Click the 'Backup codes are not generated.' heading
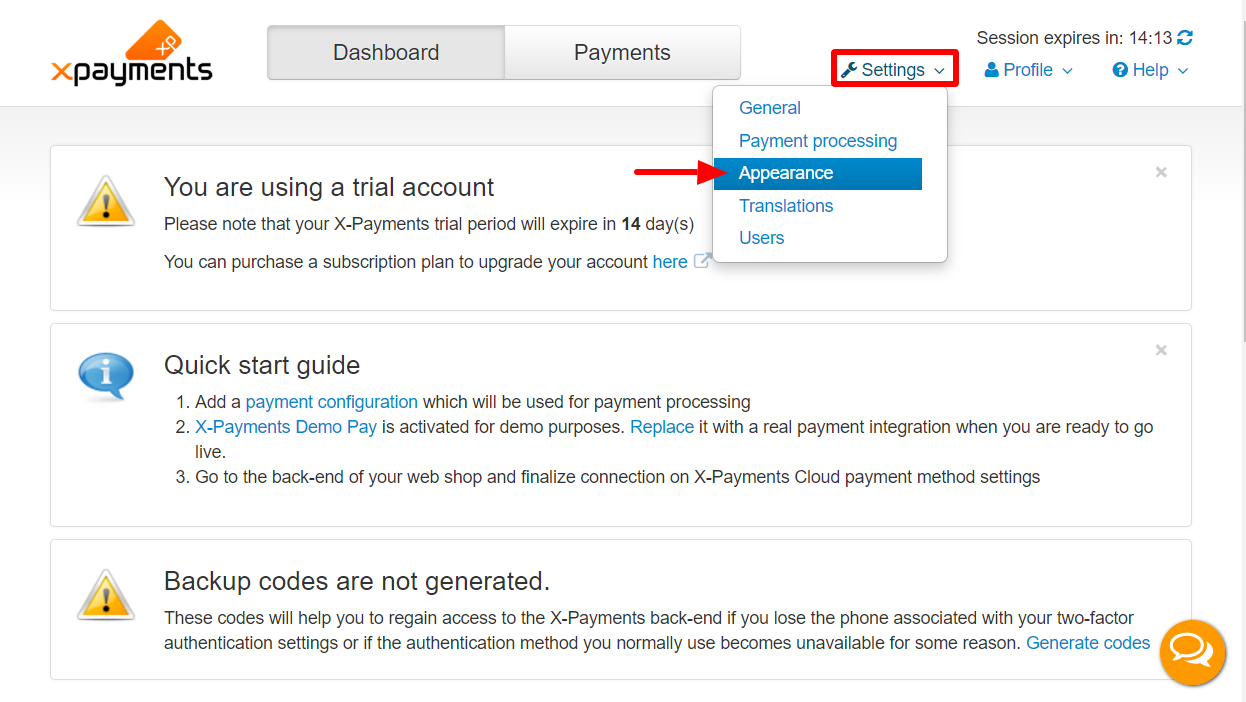1246x702 pixels. point(357,581)
